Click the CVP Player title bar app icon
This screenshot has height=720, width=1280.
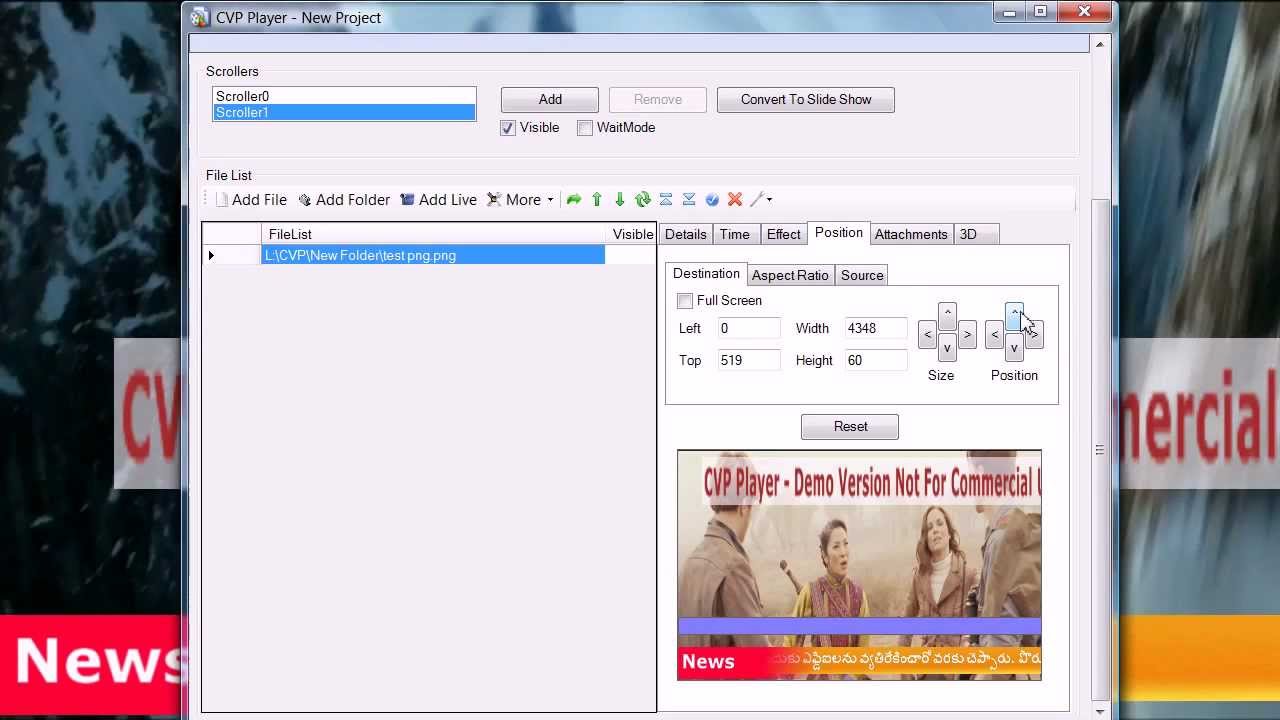click(x=200, y=17)
